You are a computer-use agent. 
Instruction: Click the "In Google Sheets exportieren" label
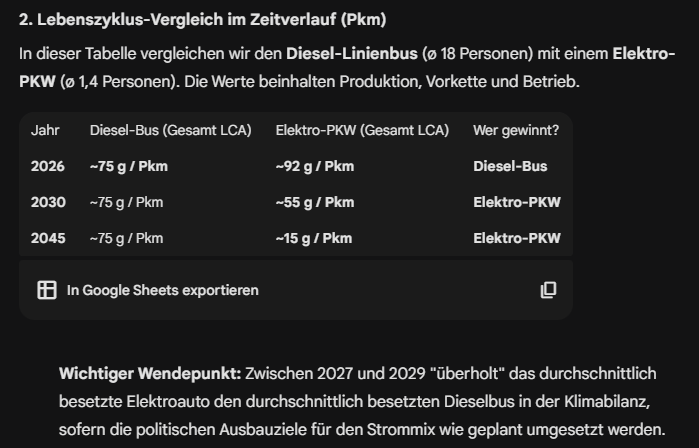click(x=162, y=290)
